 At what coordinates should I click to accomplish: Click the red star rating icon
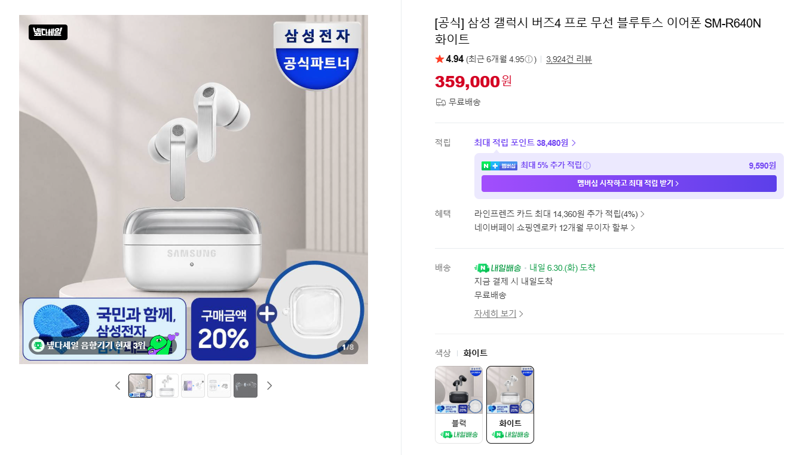[439, 59]
